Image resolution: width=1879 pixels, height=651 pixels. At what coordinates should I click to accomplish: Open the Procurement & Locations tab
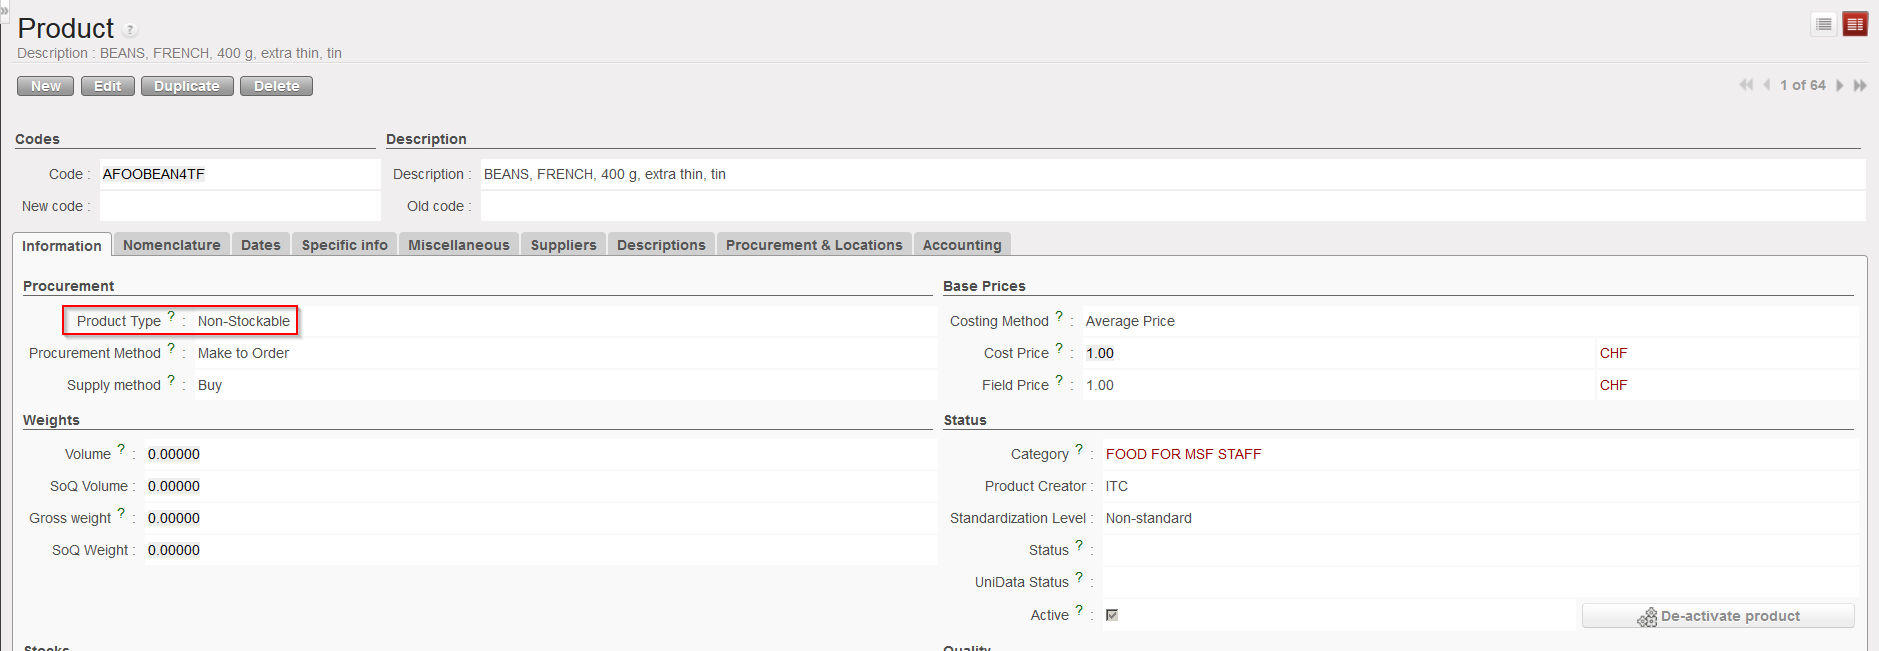click(x=813, y=245)
